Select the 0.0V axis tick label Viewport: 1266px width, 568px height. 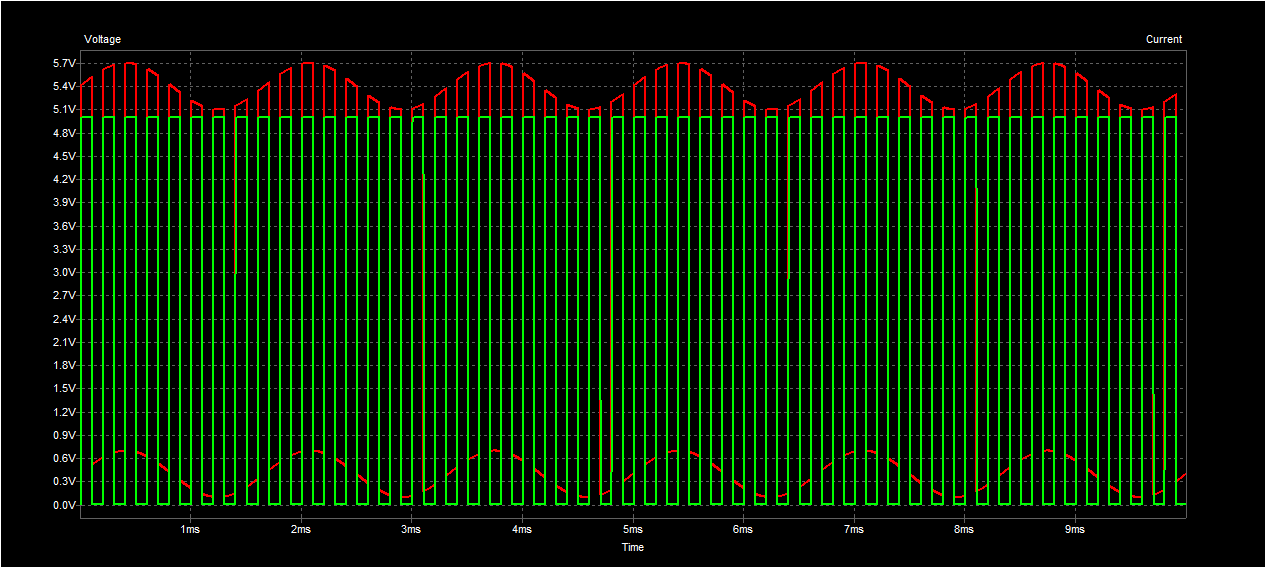click(x=64, y=505)
